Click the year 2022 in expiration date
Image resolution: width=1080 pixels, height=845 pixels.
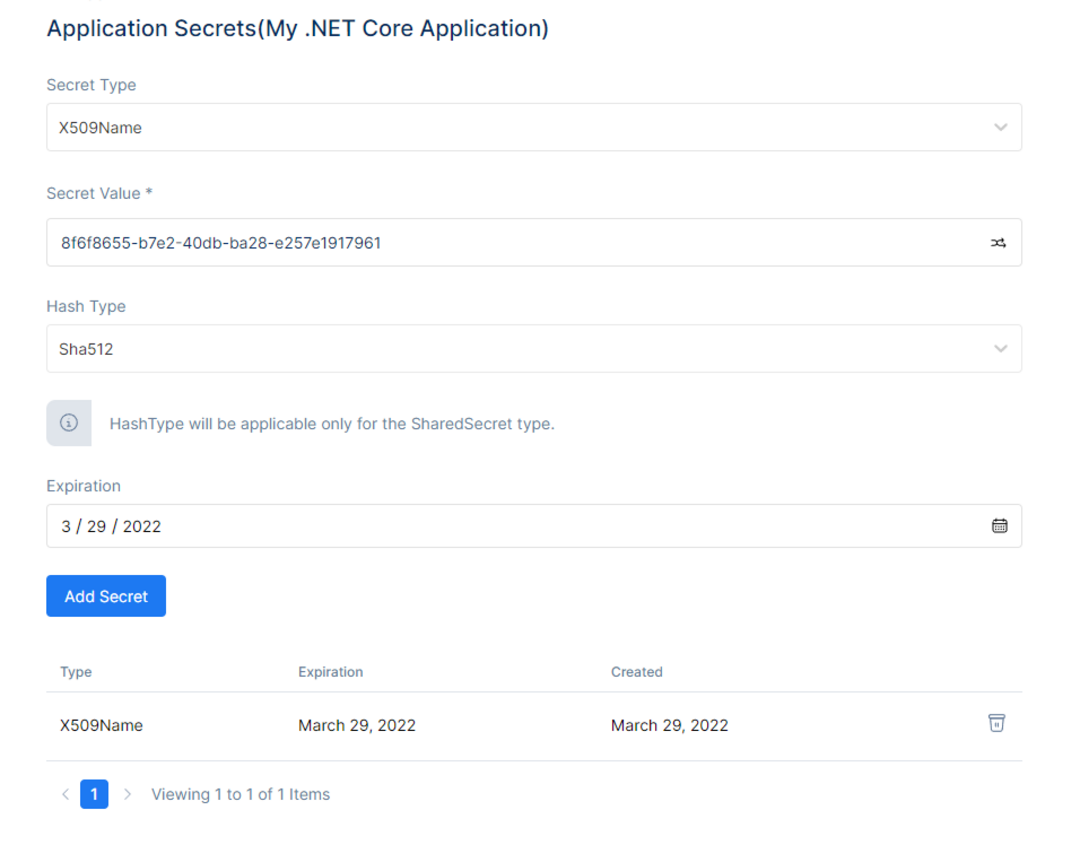coord(142,527)
